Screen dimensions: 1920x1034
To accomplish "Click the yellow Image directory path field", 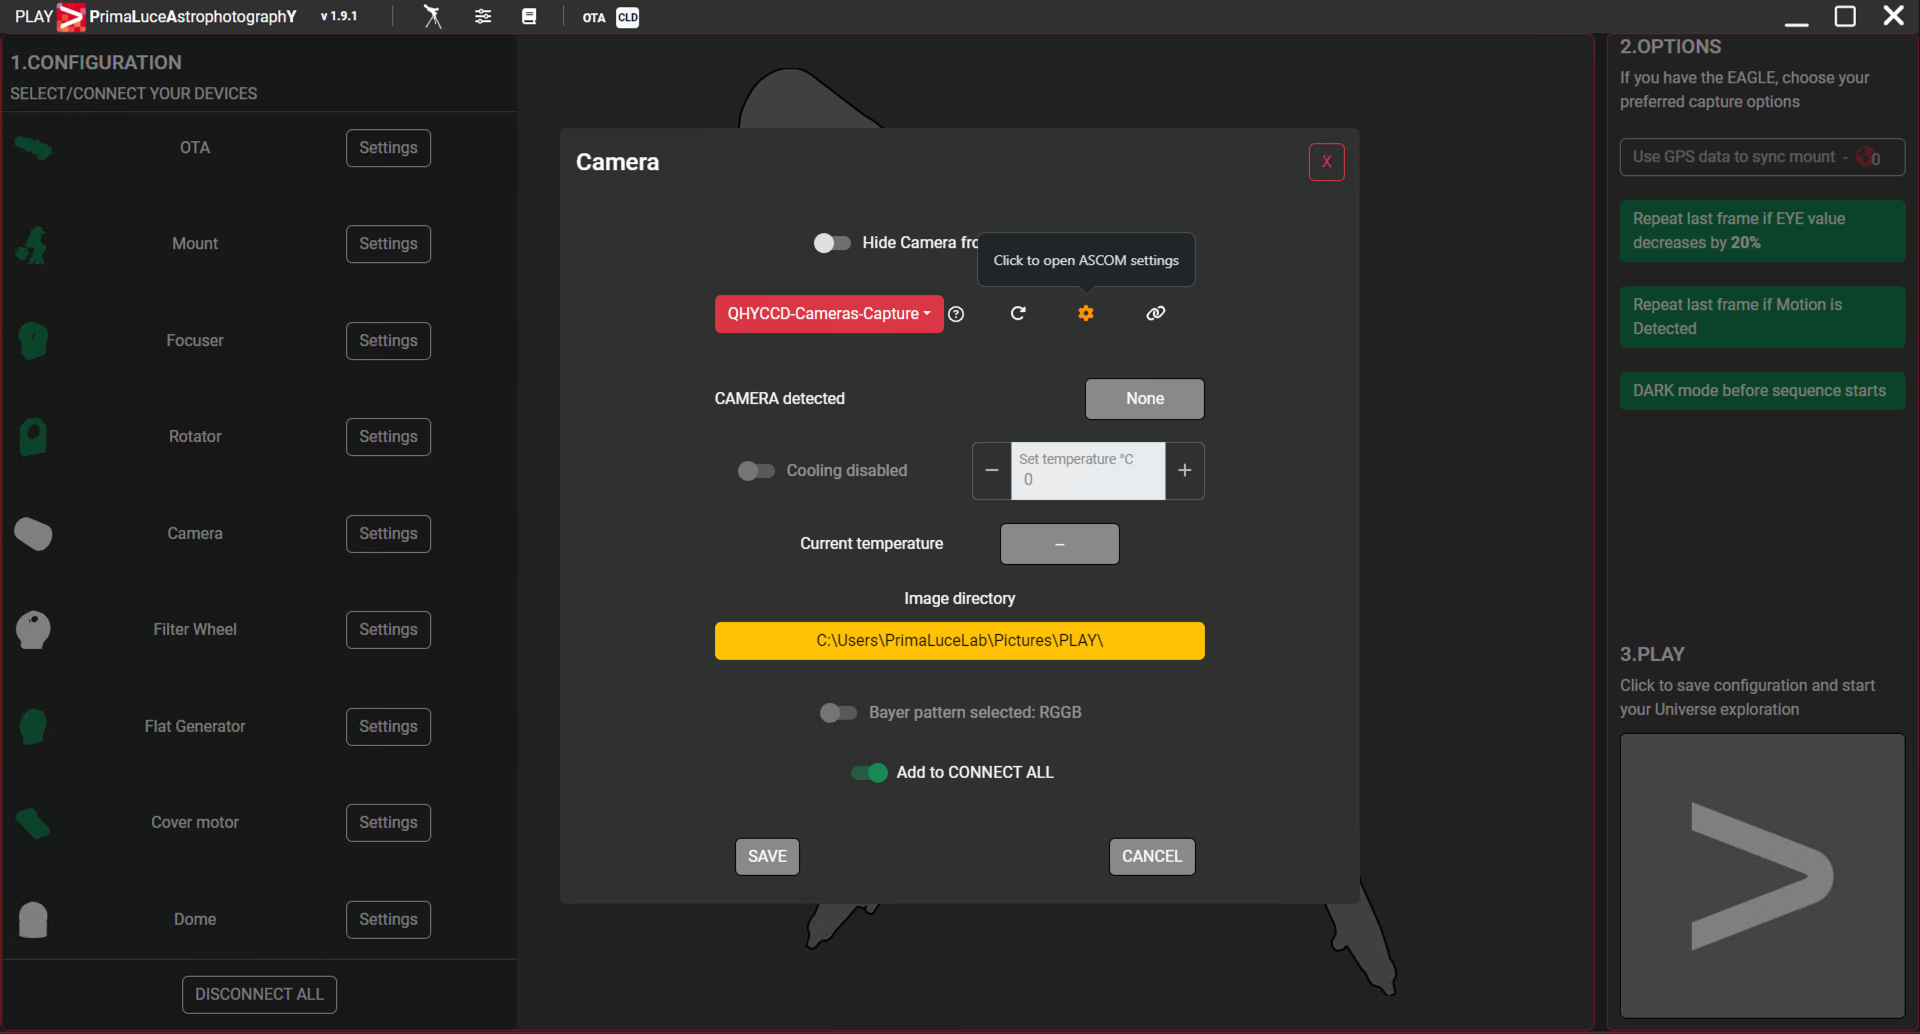I will 958,640.
